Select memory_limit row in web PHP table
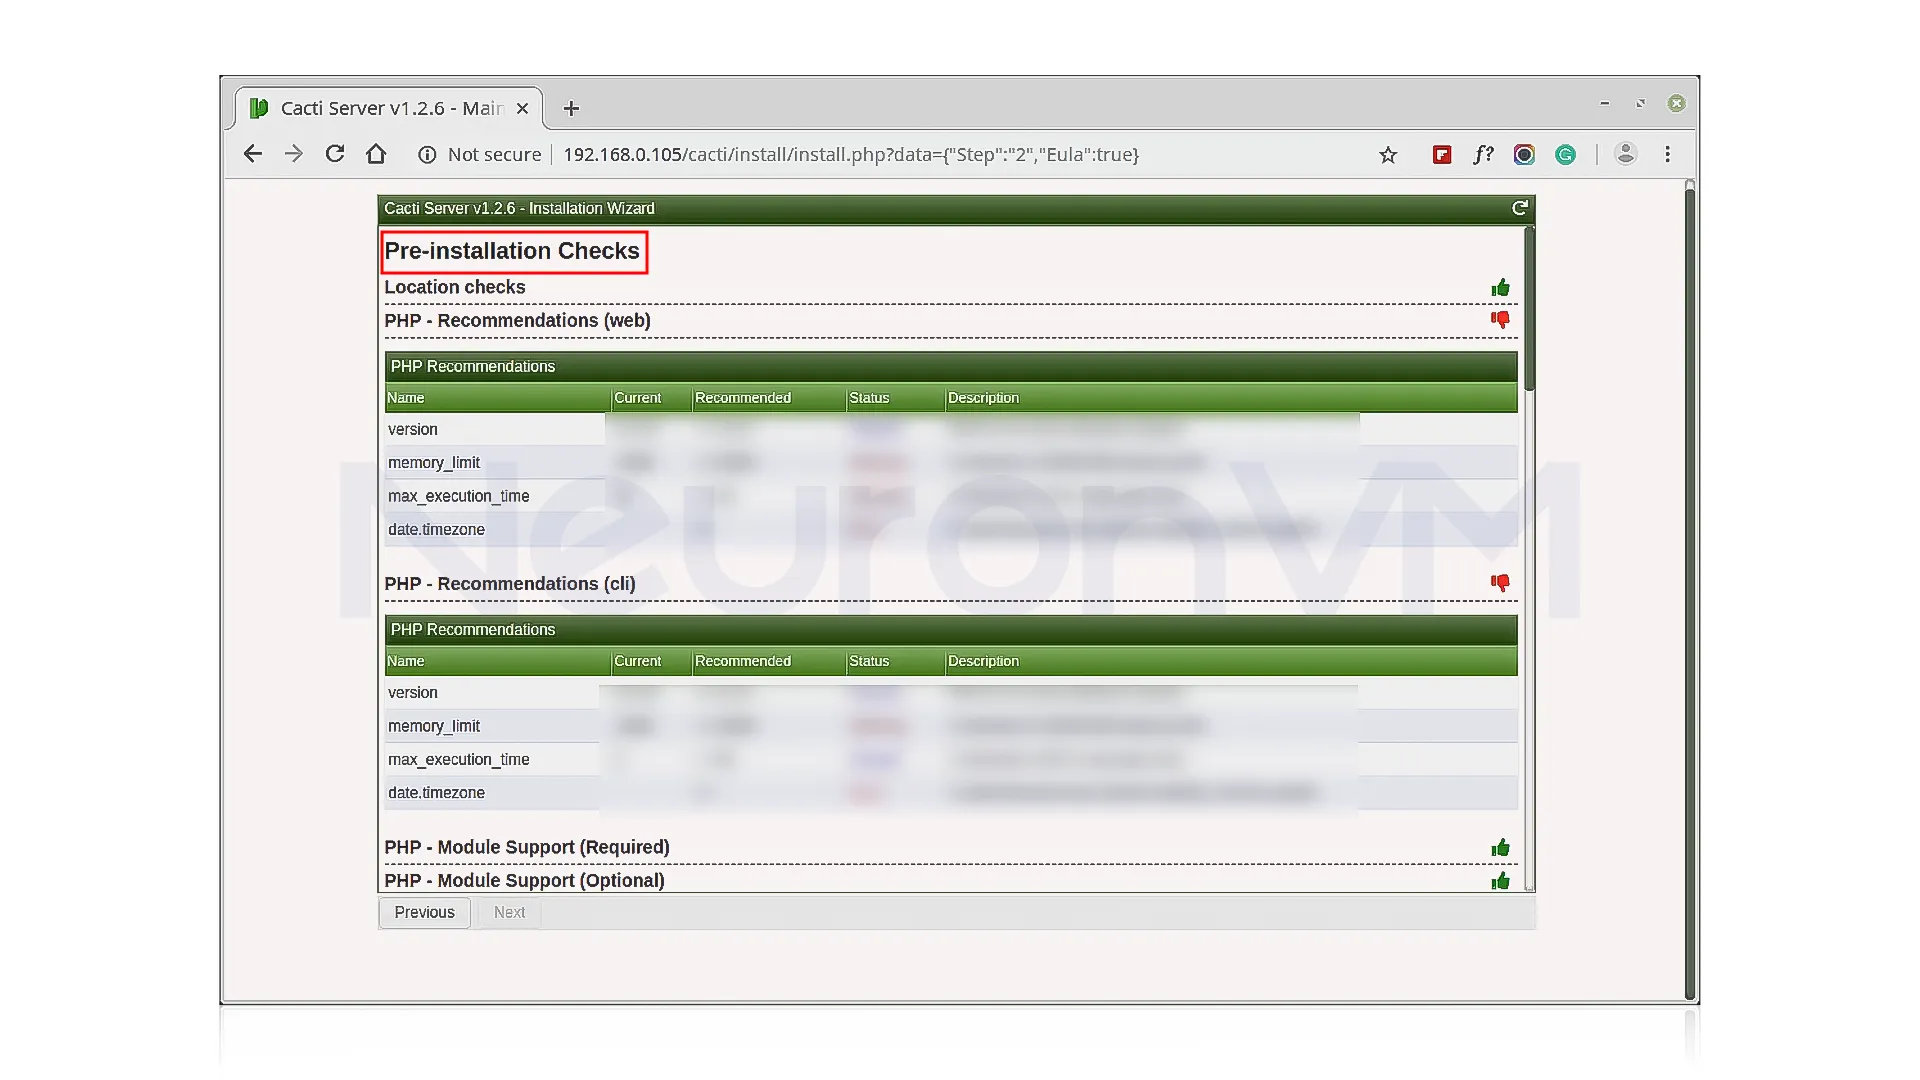The image size is (1920, 1080). (x=951, y=462)
